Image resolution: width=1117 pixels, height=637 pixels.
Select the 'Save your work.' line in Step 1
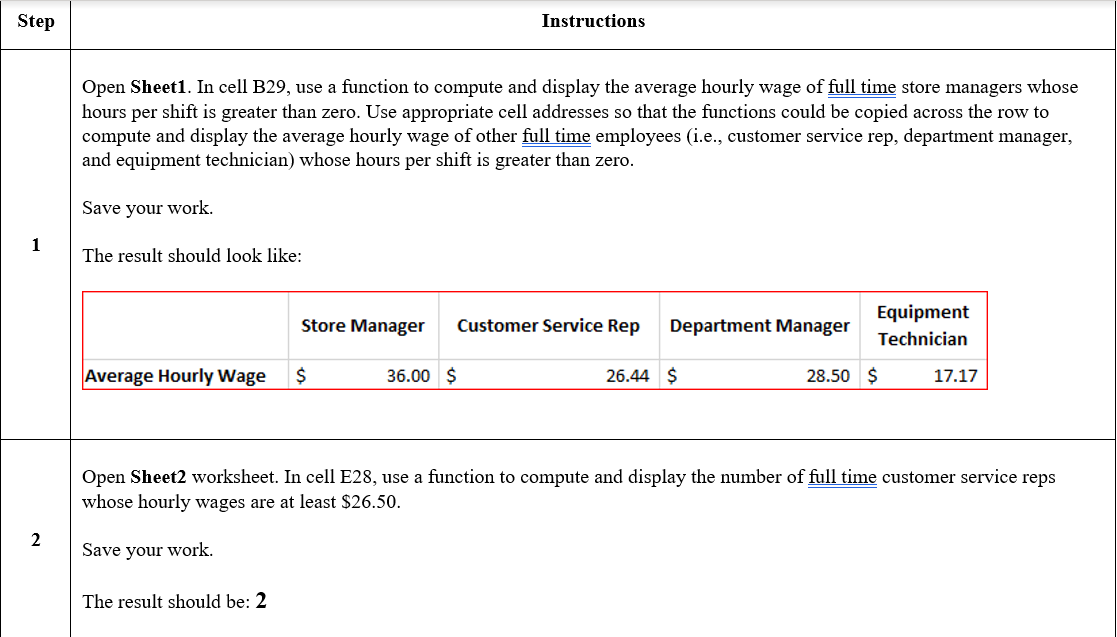pos(147,208)
